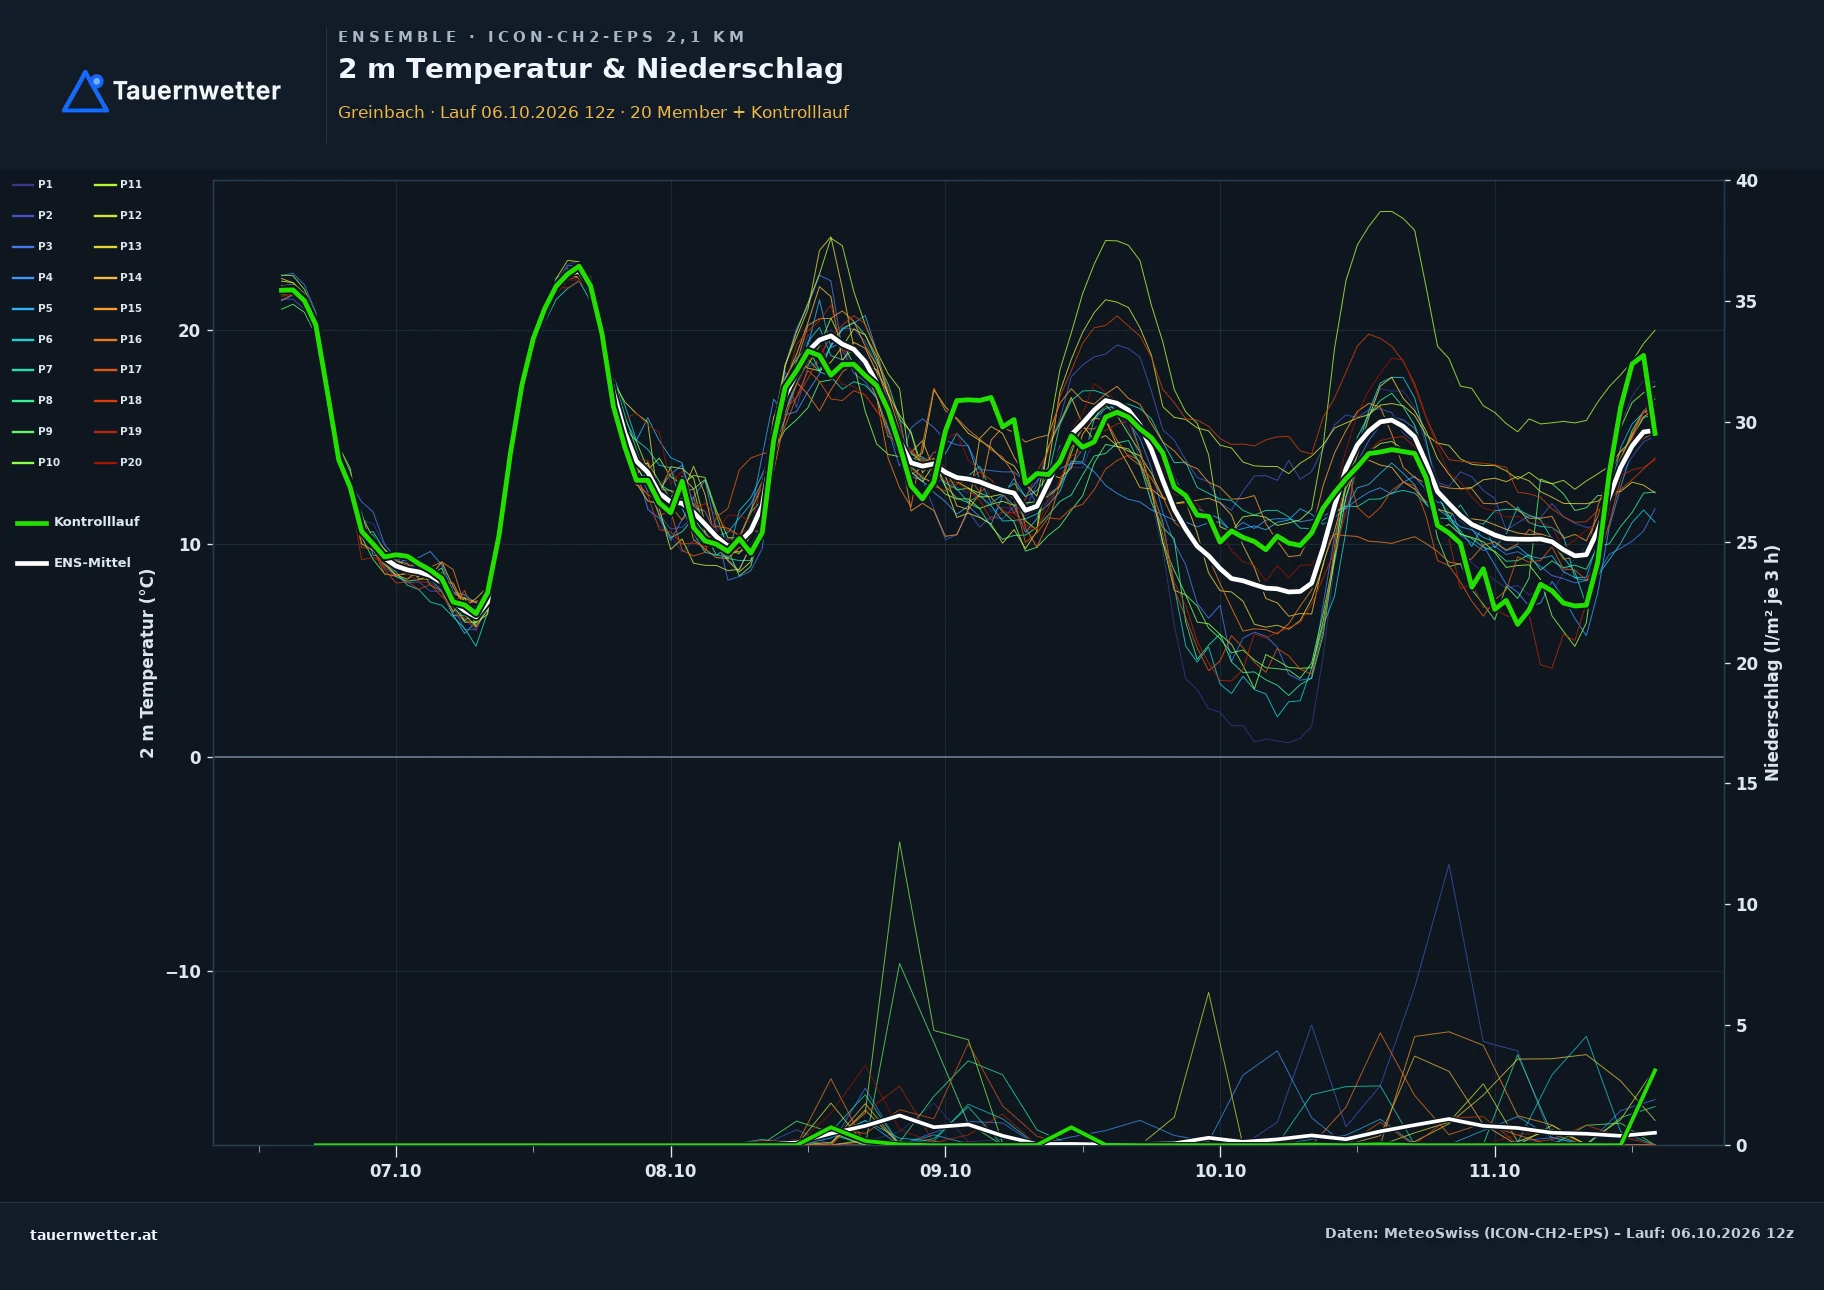This screenshot has width=1824, height=1290.
Task: Click legend entry P10
Action: coord(36,462)
